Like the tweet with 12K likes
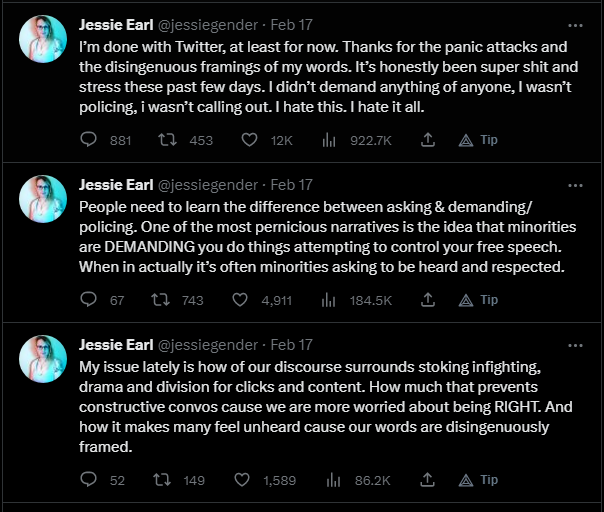This screenshot has height=512, width=604. 249,139
